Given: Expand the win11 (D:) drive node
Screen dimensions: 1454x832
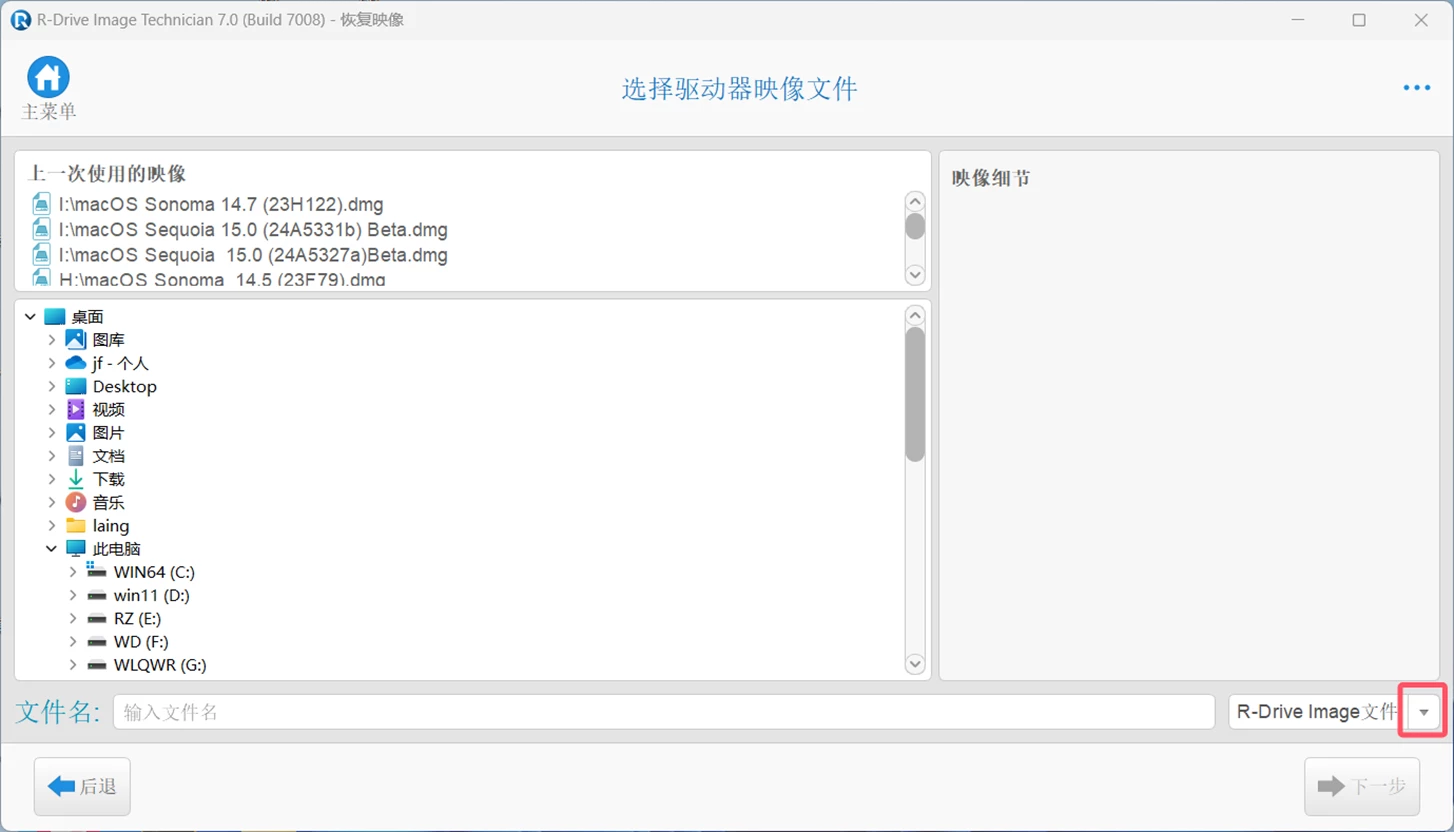Looking at the screenshot, I should 73,596.
